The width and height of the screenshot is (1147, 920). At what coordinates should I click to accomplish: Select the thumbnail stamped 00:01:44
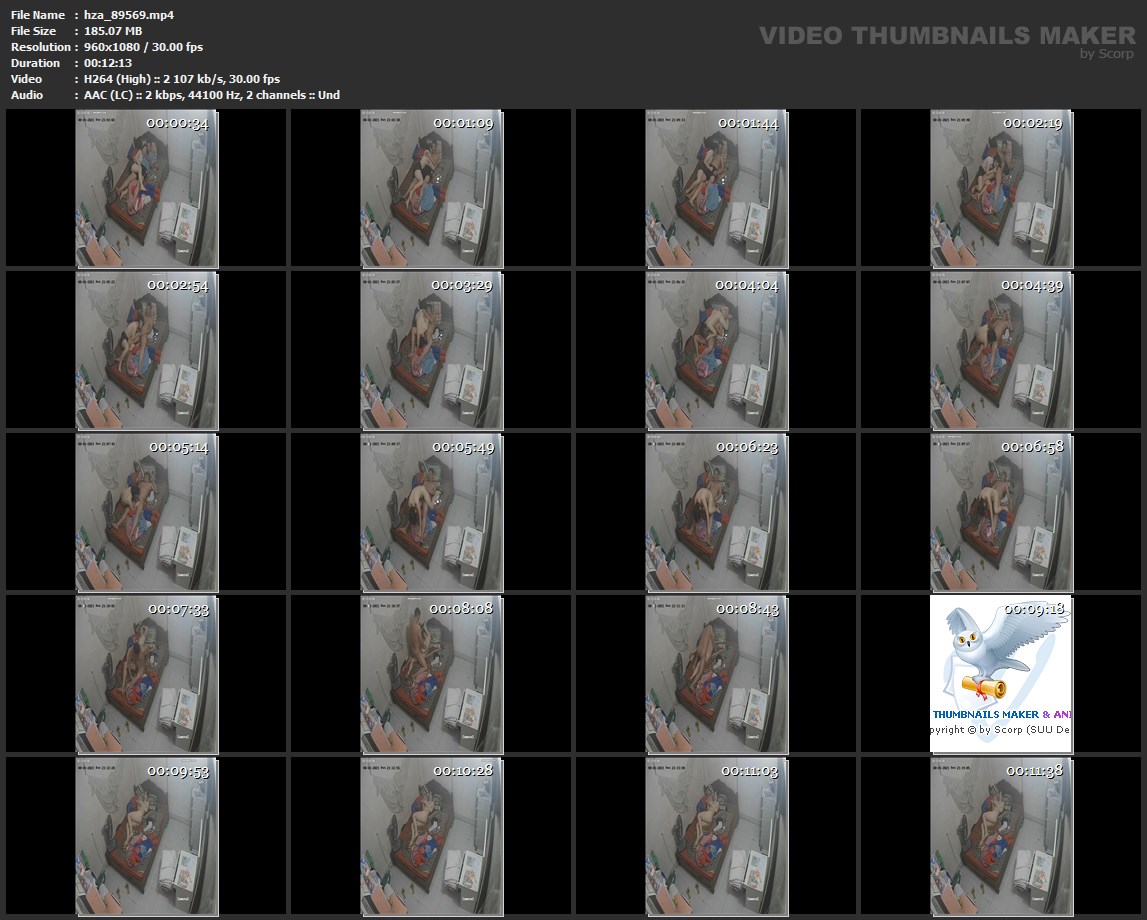pos(716,188)
